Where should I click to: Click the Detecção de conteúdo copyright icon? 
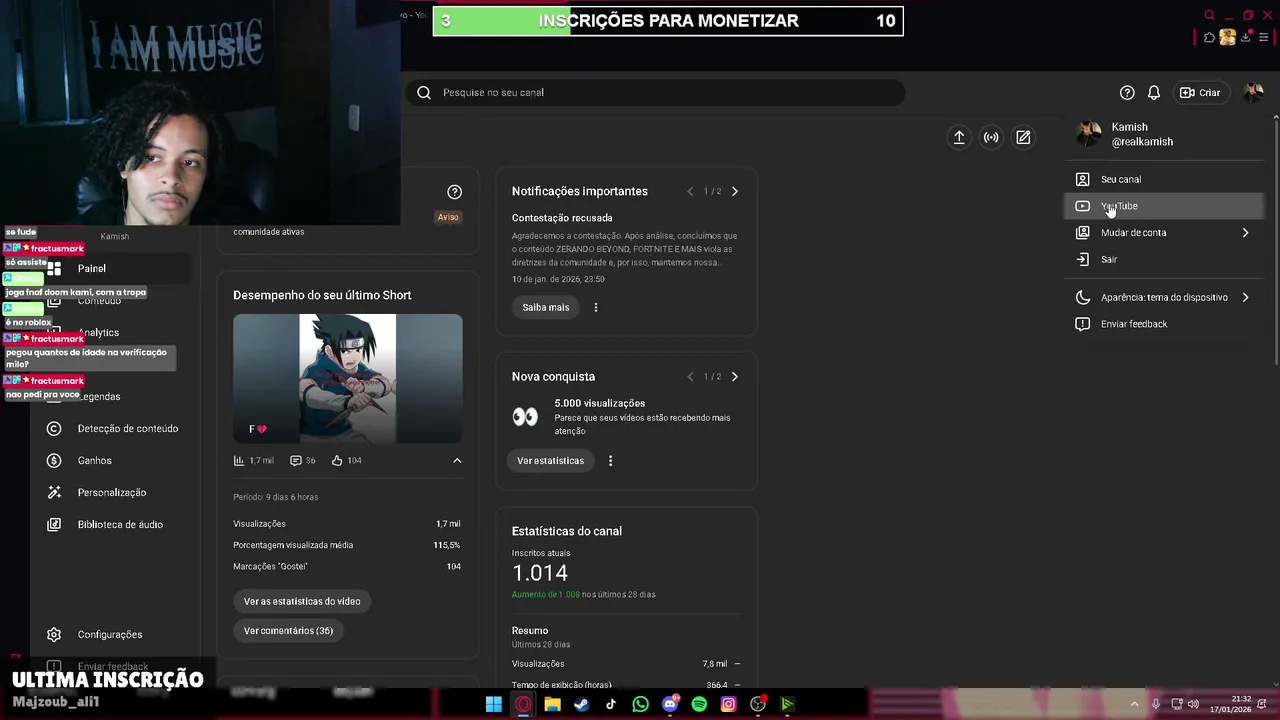coord(54,429)
